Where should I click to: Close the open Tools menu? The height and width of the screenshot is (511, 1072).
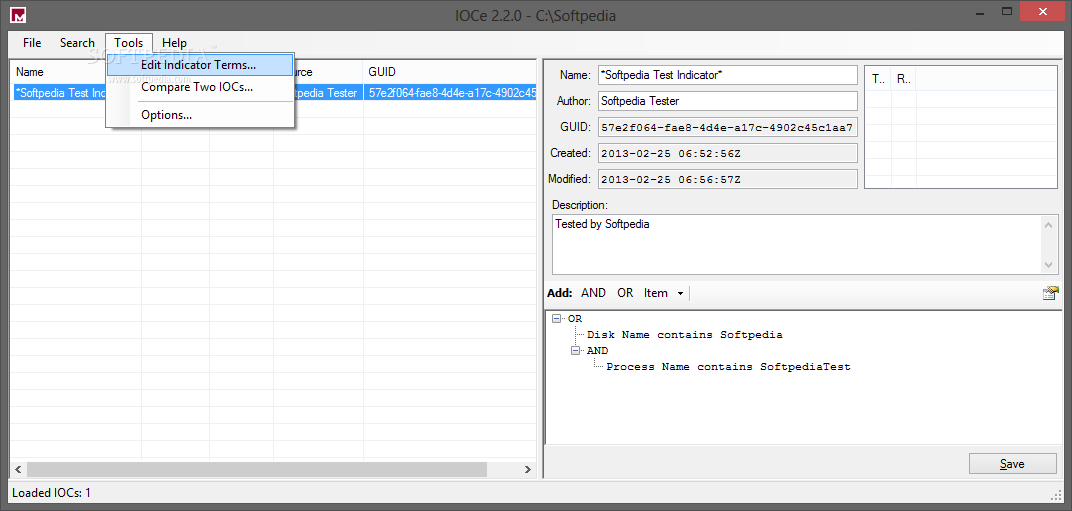(x=129, y=42)
